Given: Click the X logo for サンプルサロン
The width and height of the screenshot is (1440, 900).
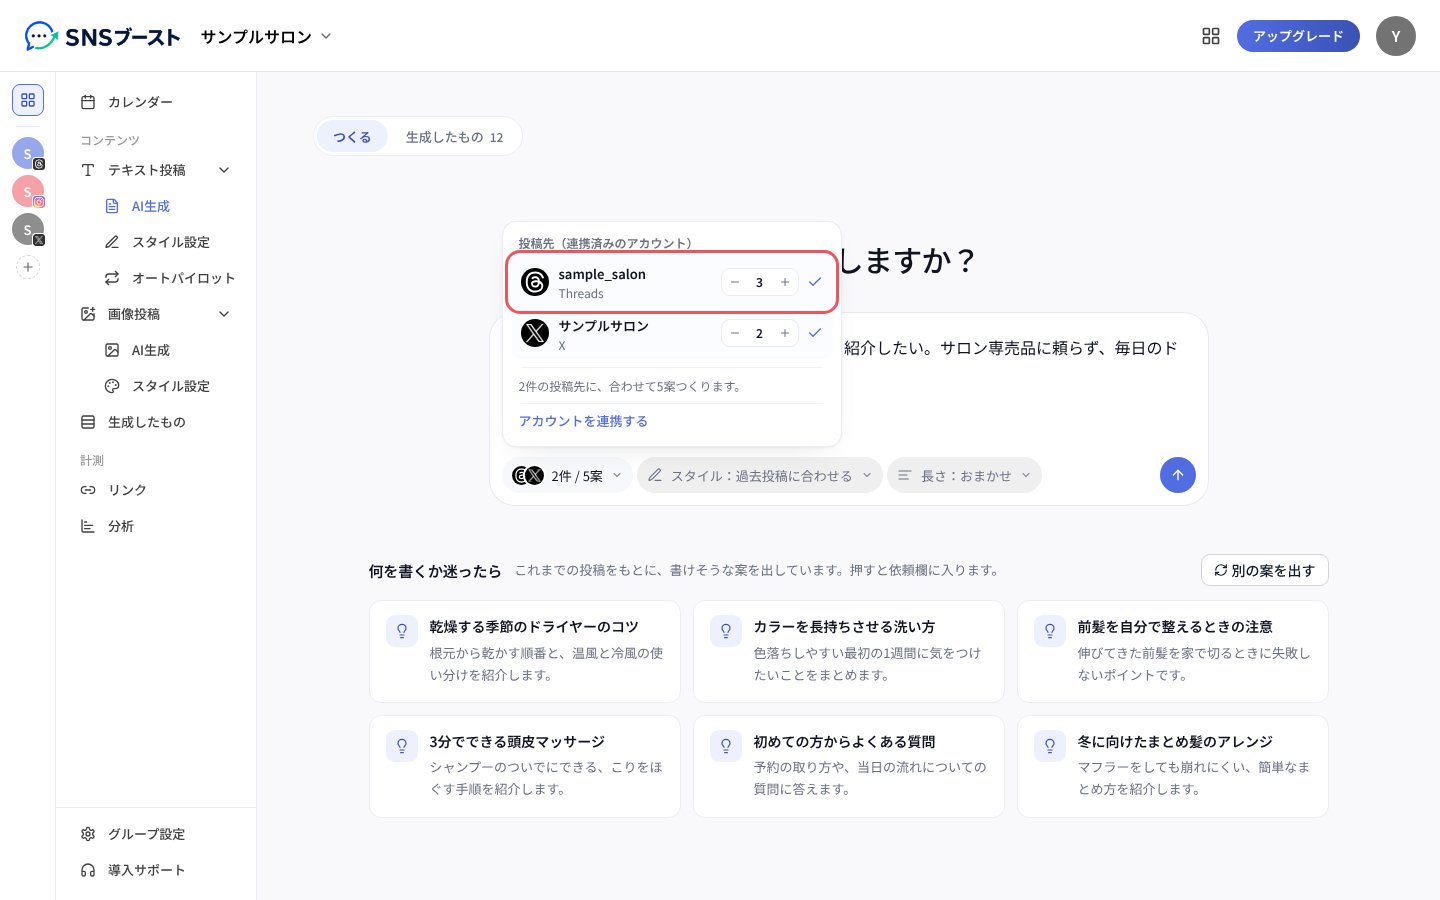Looking at the screenshot, I should pos(535,333).
